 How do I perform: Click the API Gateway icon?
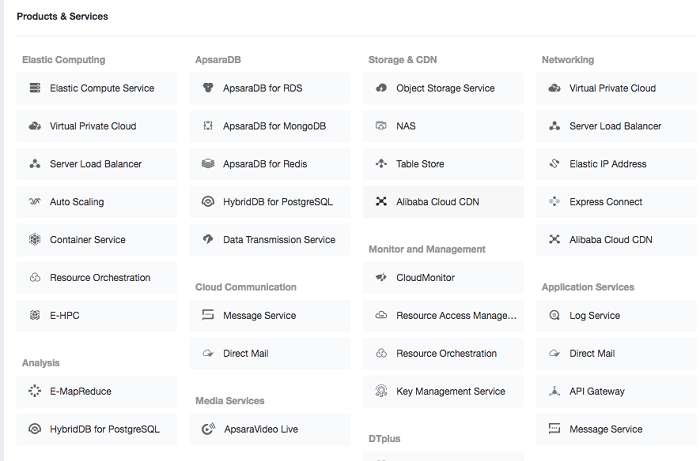(x=554, y=391)
